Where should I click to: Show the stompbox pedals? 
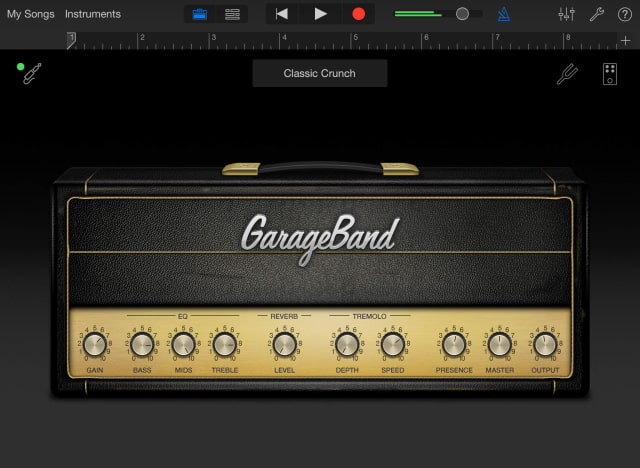click(x=610, y=74)
